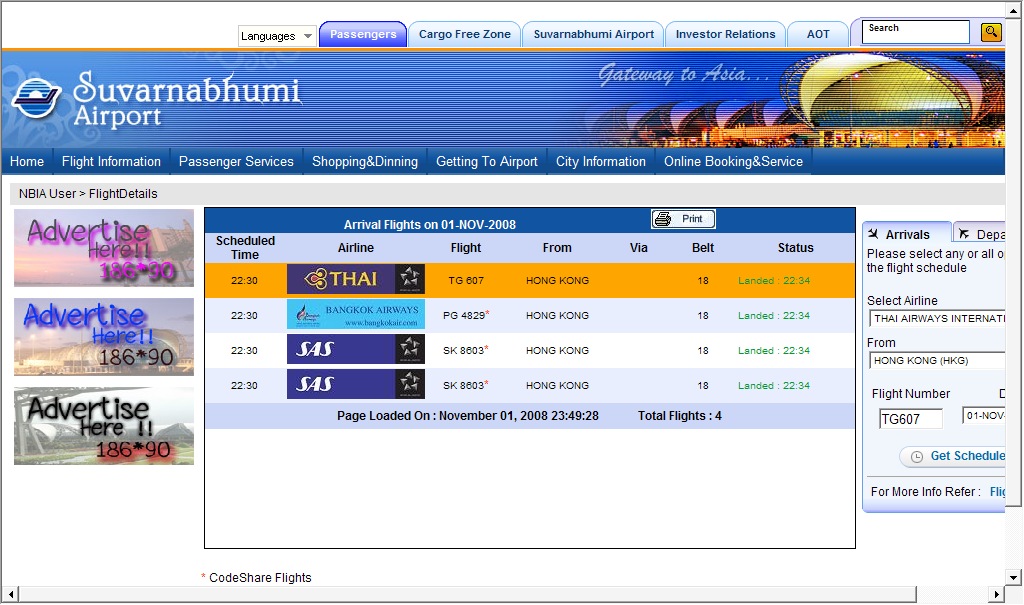Click the scroll up arrow
This screenshot has width=1024, height=605.
tap(1014, 10)
